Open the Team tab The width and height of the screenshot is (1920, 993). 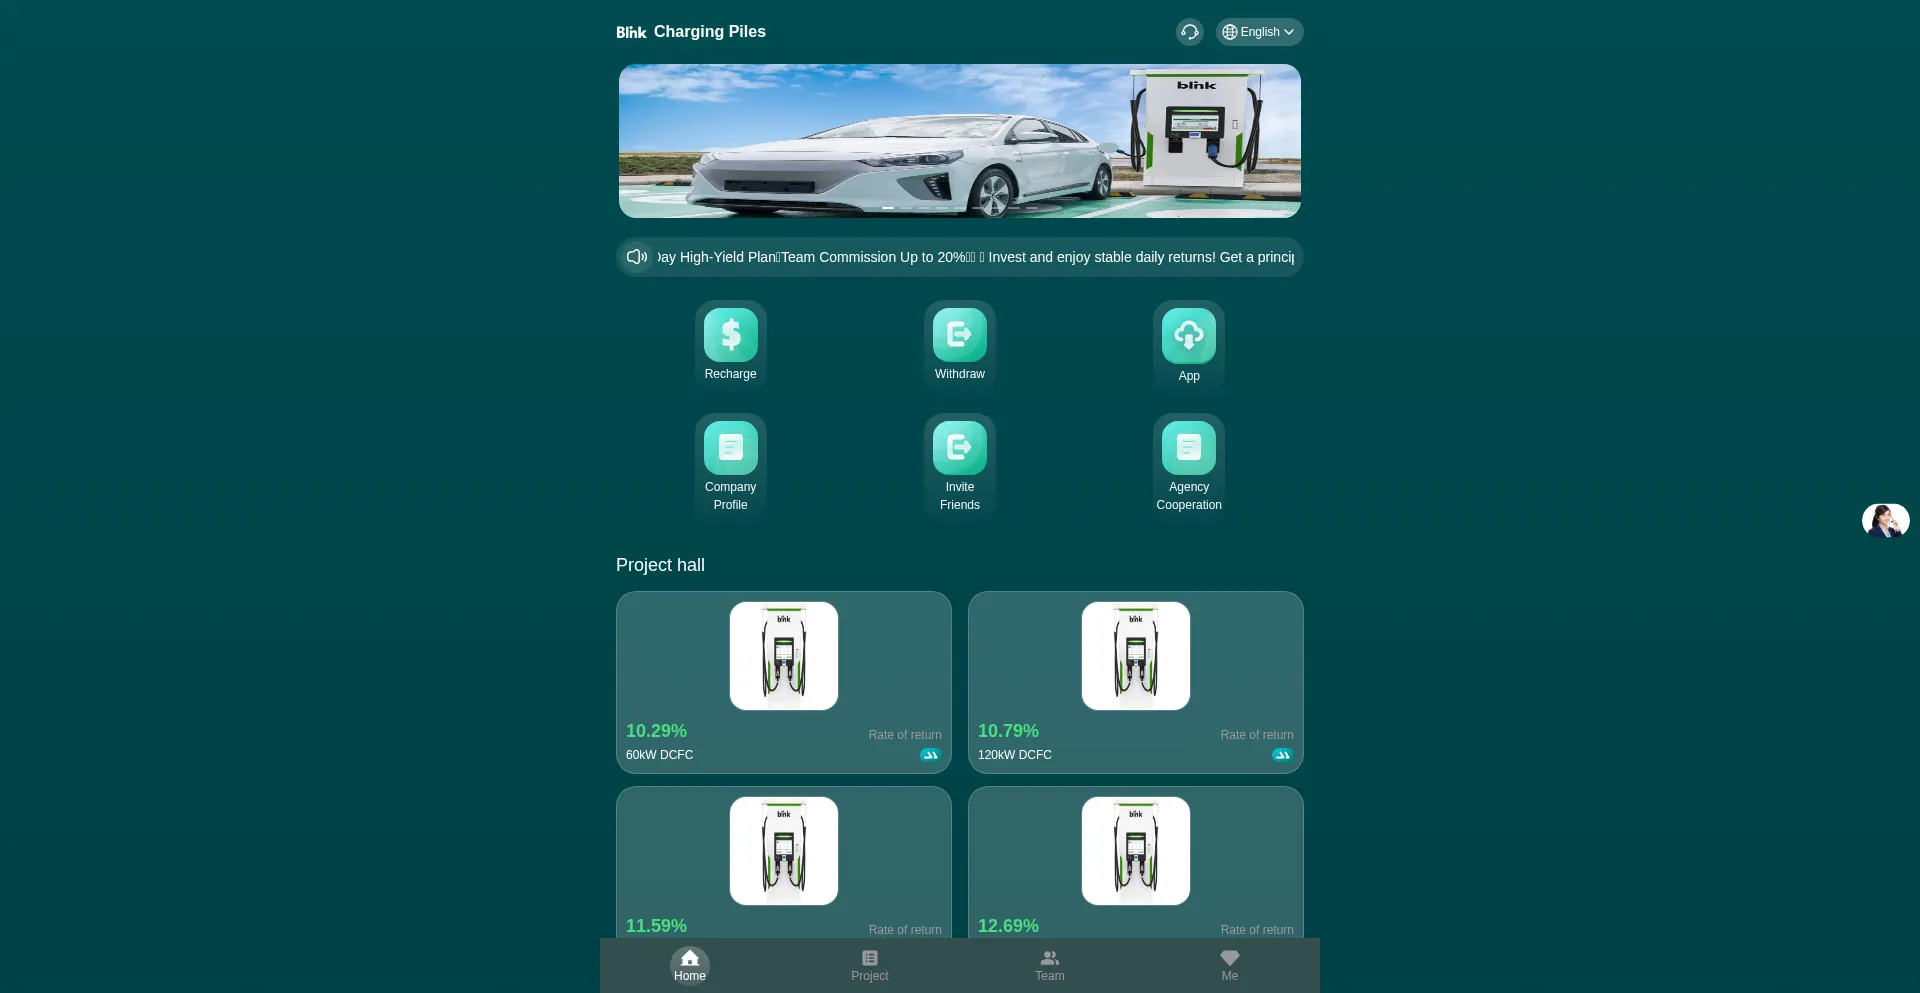coord(1048,965)
